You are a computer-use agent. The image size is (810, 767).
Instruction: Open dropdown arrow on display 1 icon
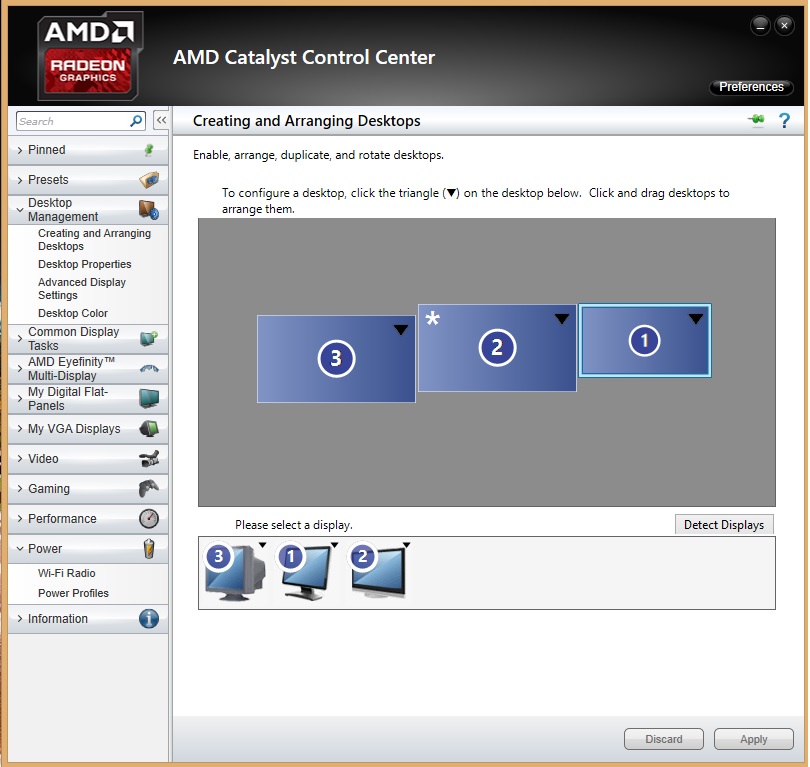click(x=334, y=545)
